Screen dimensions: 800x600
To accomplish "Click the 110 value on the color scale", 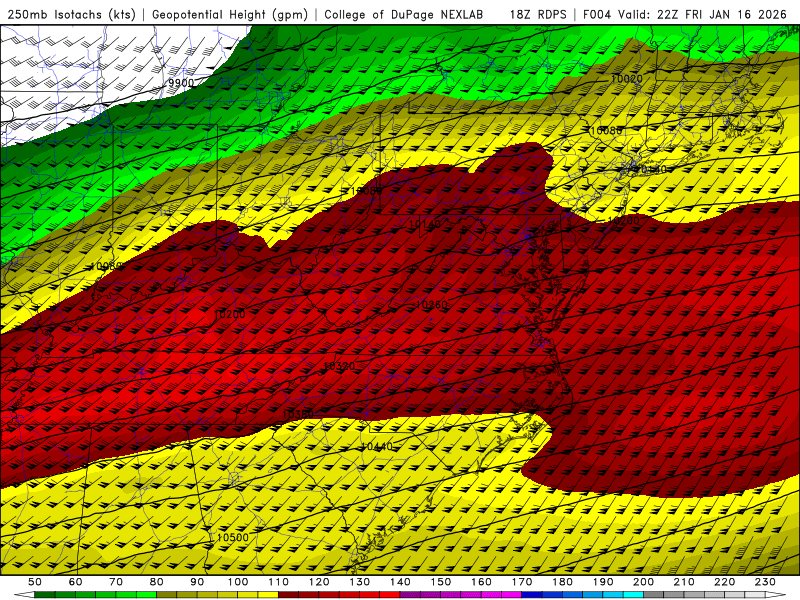I will 278,582.
